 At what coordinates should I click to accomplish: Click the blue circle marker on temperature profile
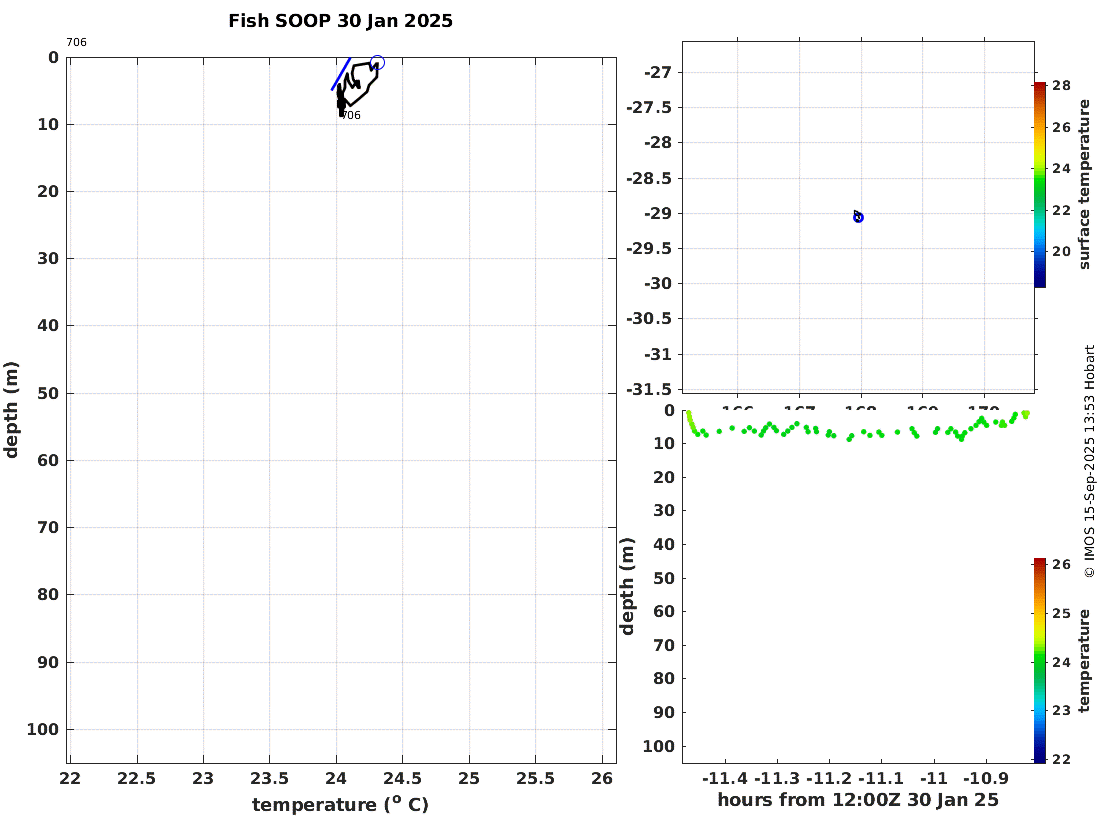click(377, 63)
